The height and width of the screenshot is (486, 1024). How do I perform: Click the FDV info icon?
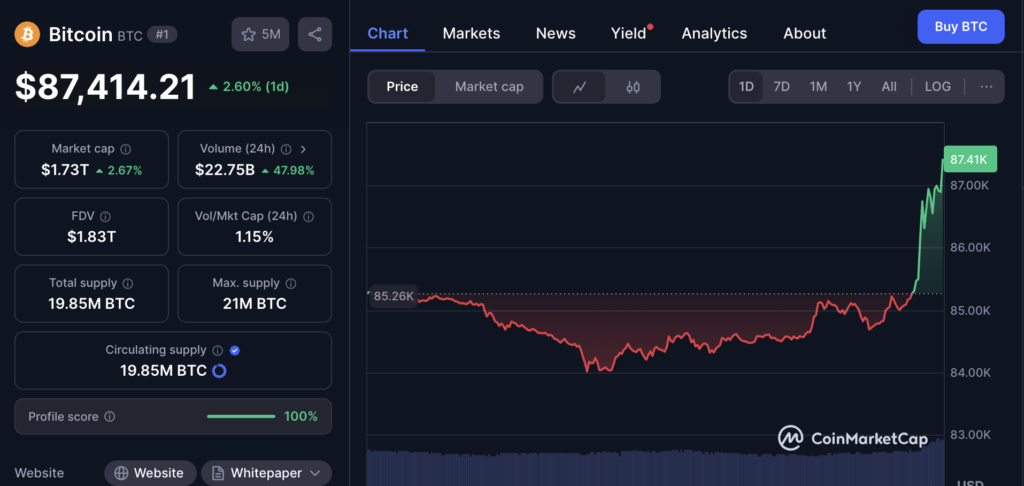(105, 216)
